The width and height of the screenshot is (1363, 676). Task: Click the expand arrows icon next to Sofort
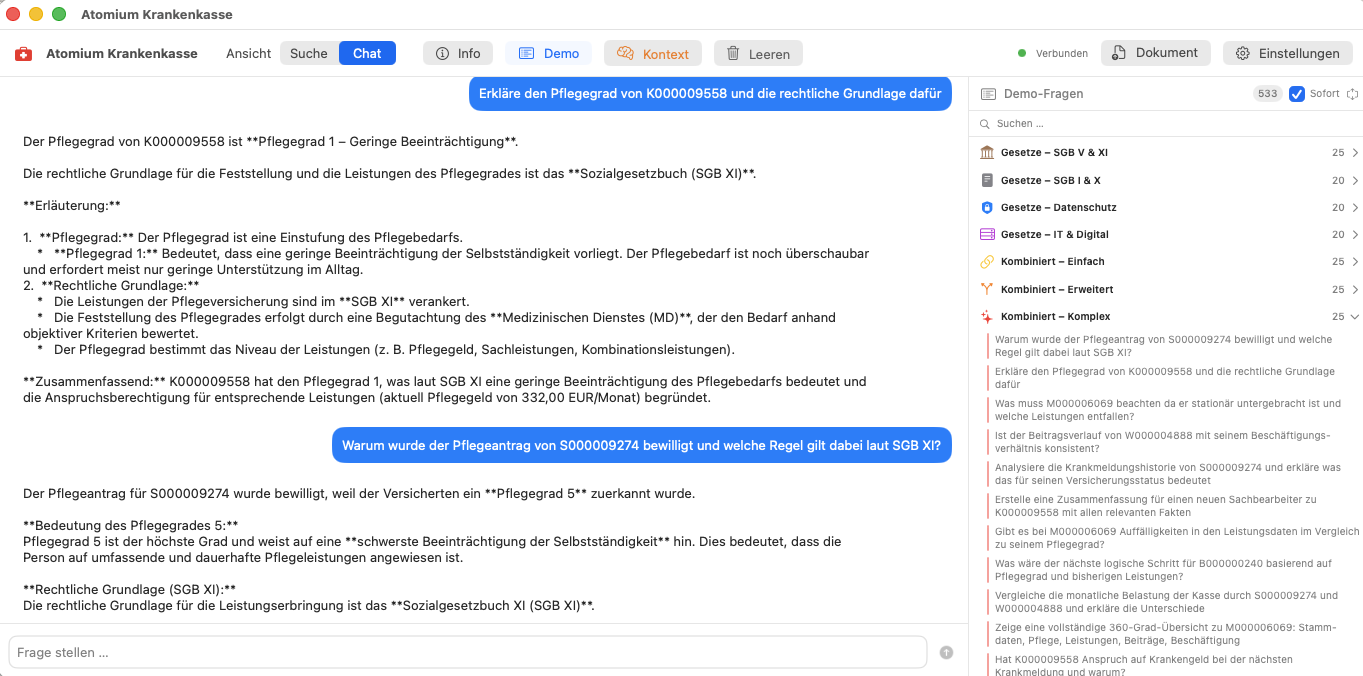(x=1352, y=94)
